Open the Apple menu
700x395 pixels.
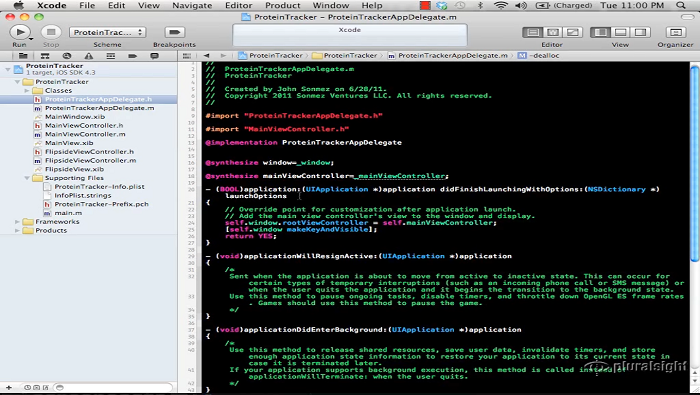(x=19, y=5)
